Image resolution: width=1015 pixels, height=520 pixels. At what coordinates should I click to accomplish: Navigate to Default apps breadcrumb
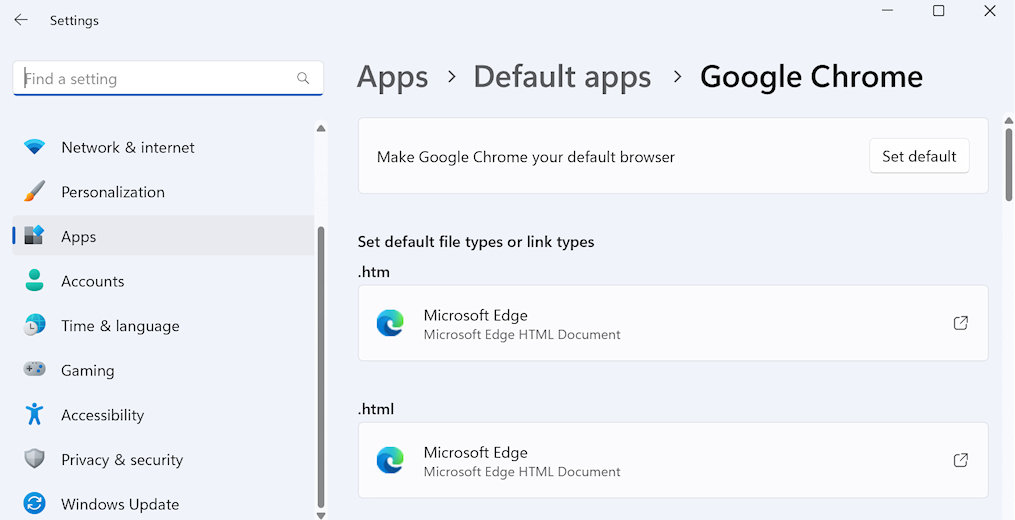coord(562,77)
